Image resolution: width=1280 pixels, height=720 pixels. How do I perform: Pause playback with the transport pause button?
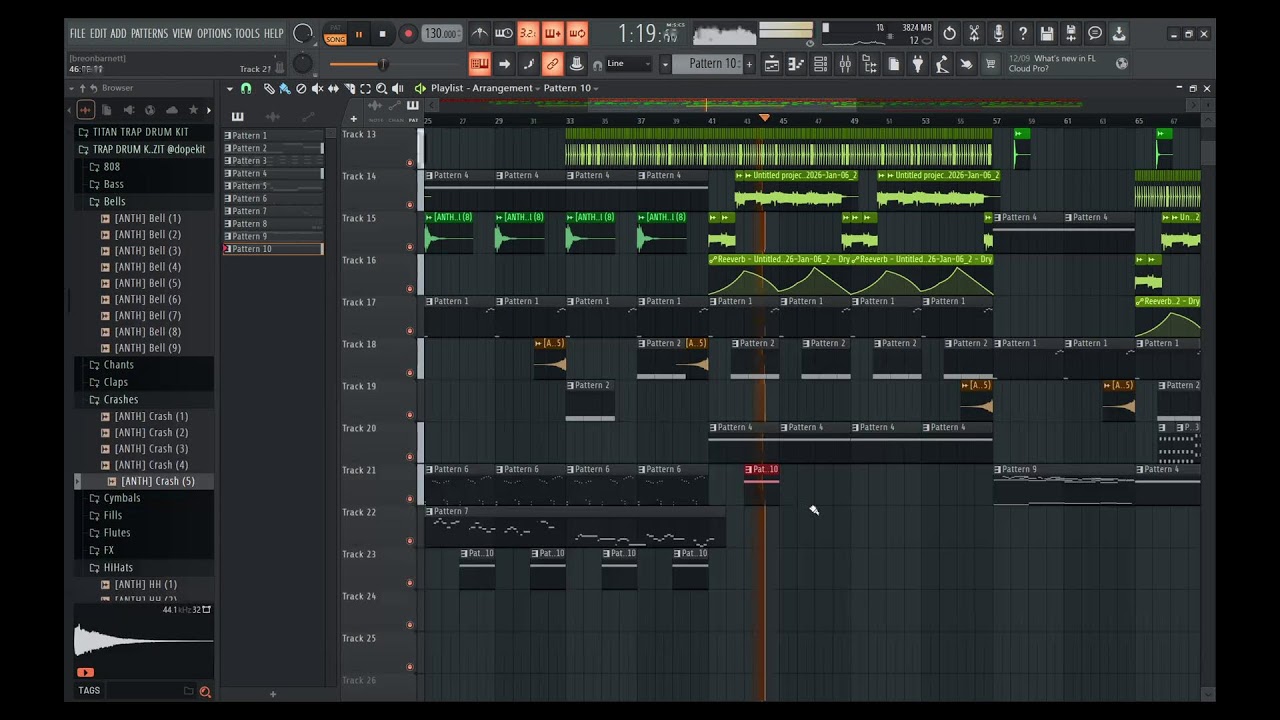point(359,34)
